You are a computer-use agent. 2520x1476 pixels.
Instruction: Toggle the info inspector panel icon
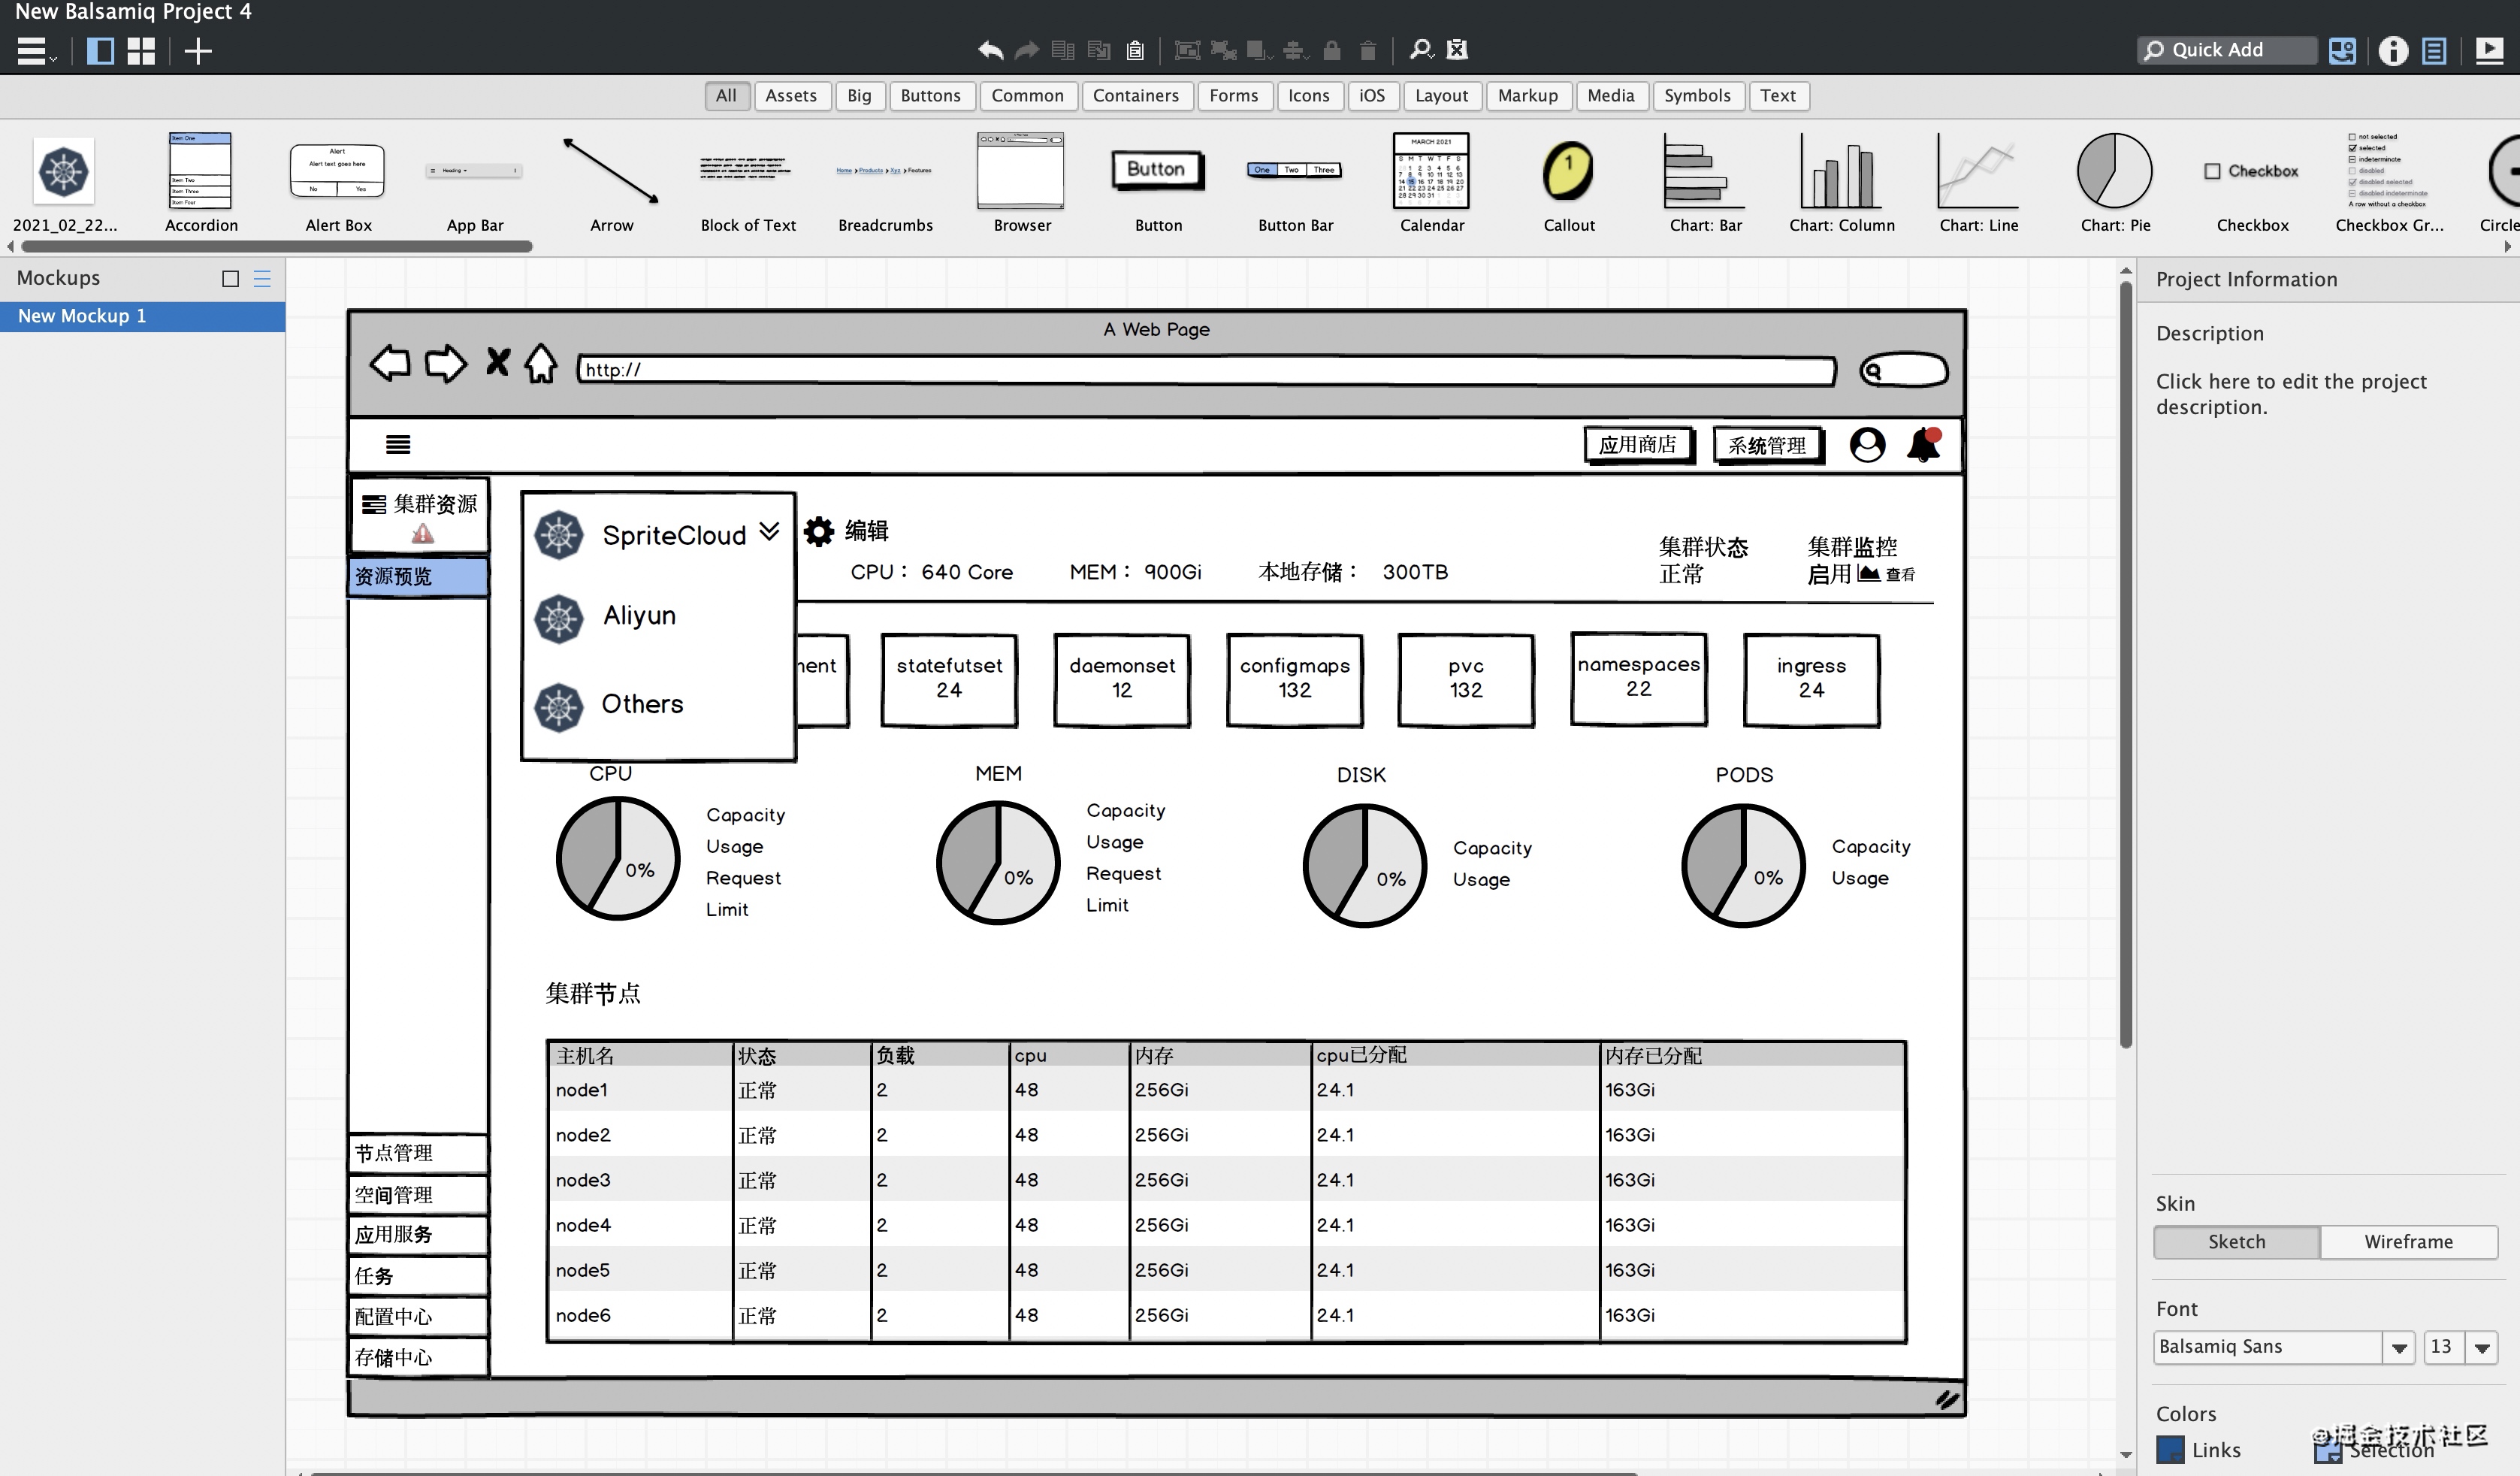[2393, 51]
